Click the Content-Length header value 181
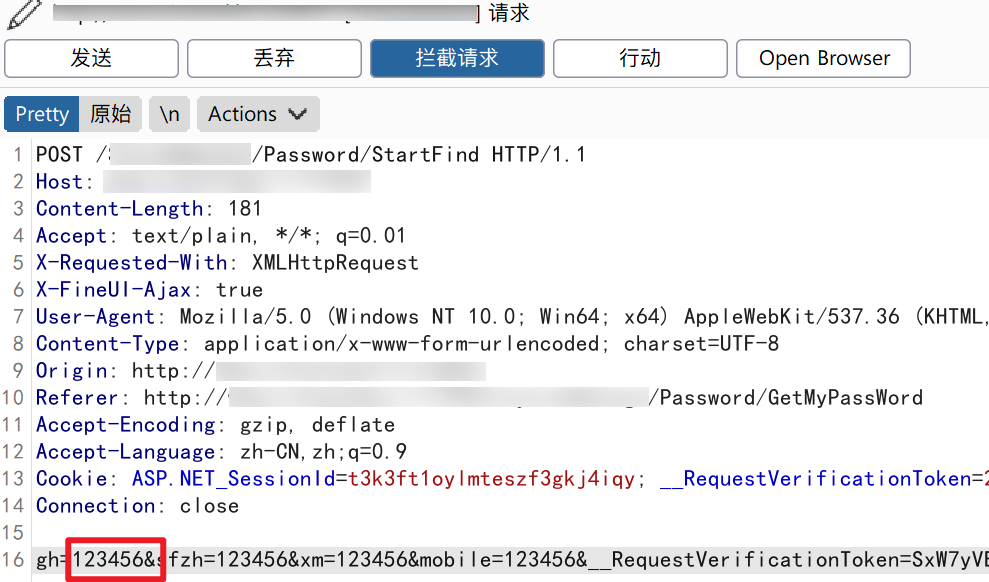The height and width of the screenshot is (582, 989). 245,209
